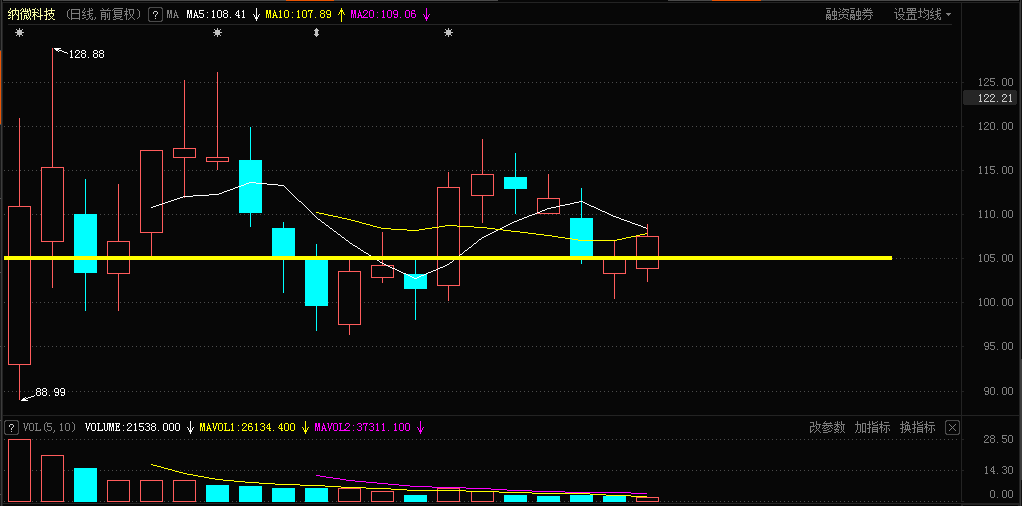Screen dimensions: 1022x506
Task: Click the 纳微科技 stock name title
Action: [31, 15]
